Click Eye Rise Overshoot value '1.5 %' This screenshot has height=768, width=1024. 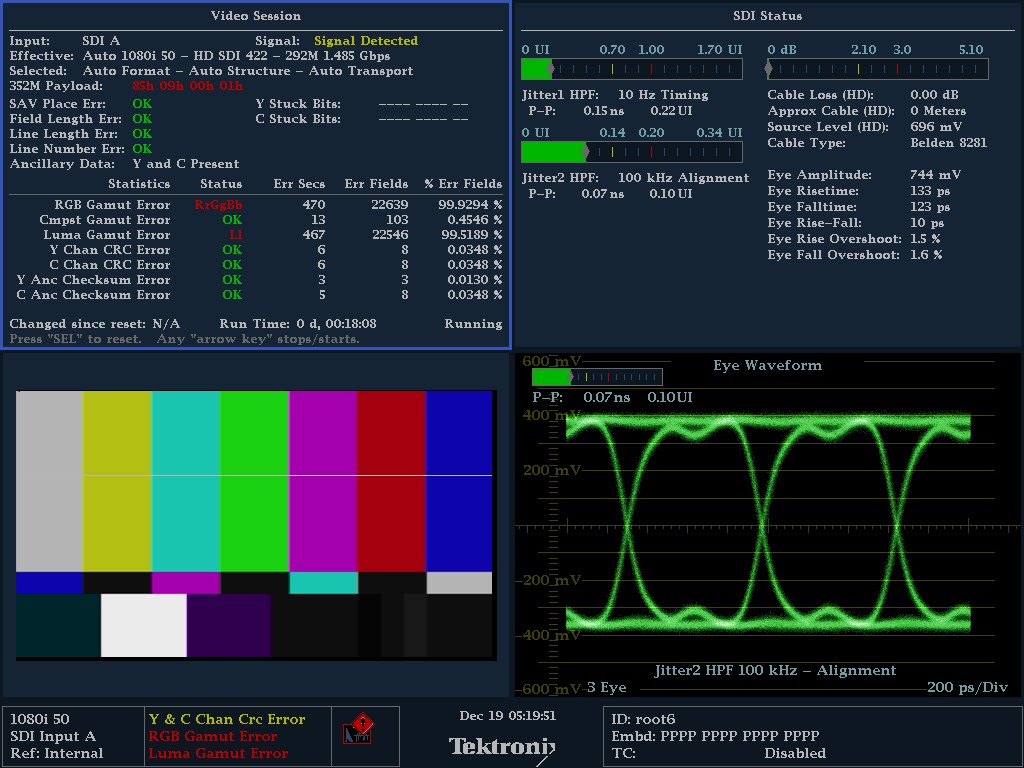pyautogui.click(x=925, y=239)
